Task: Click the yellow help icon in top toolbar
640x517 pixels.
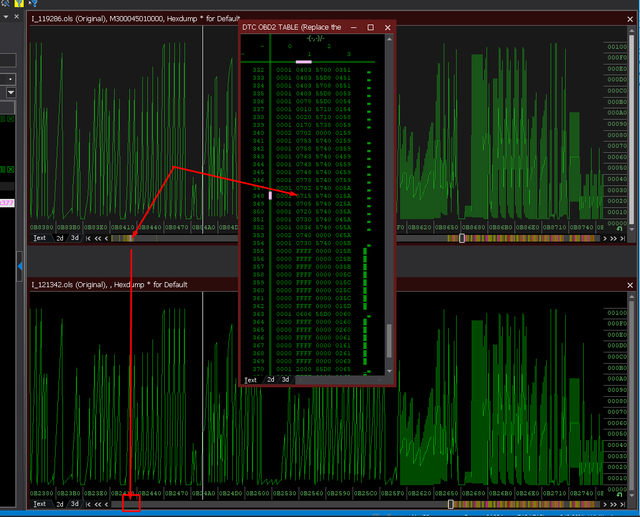Action: click(x=19, y=3)
